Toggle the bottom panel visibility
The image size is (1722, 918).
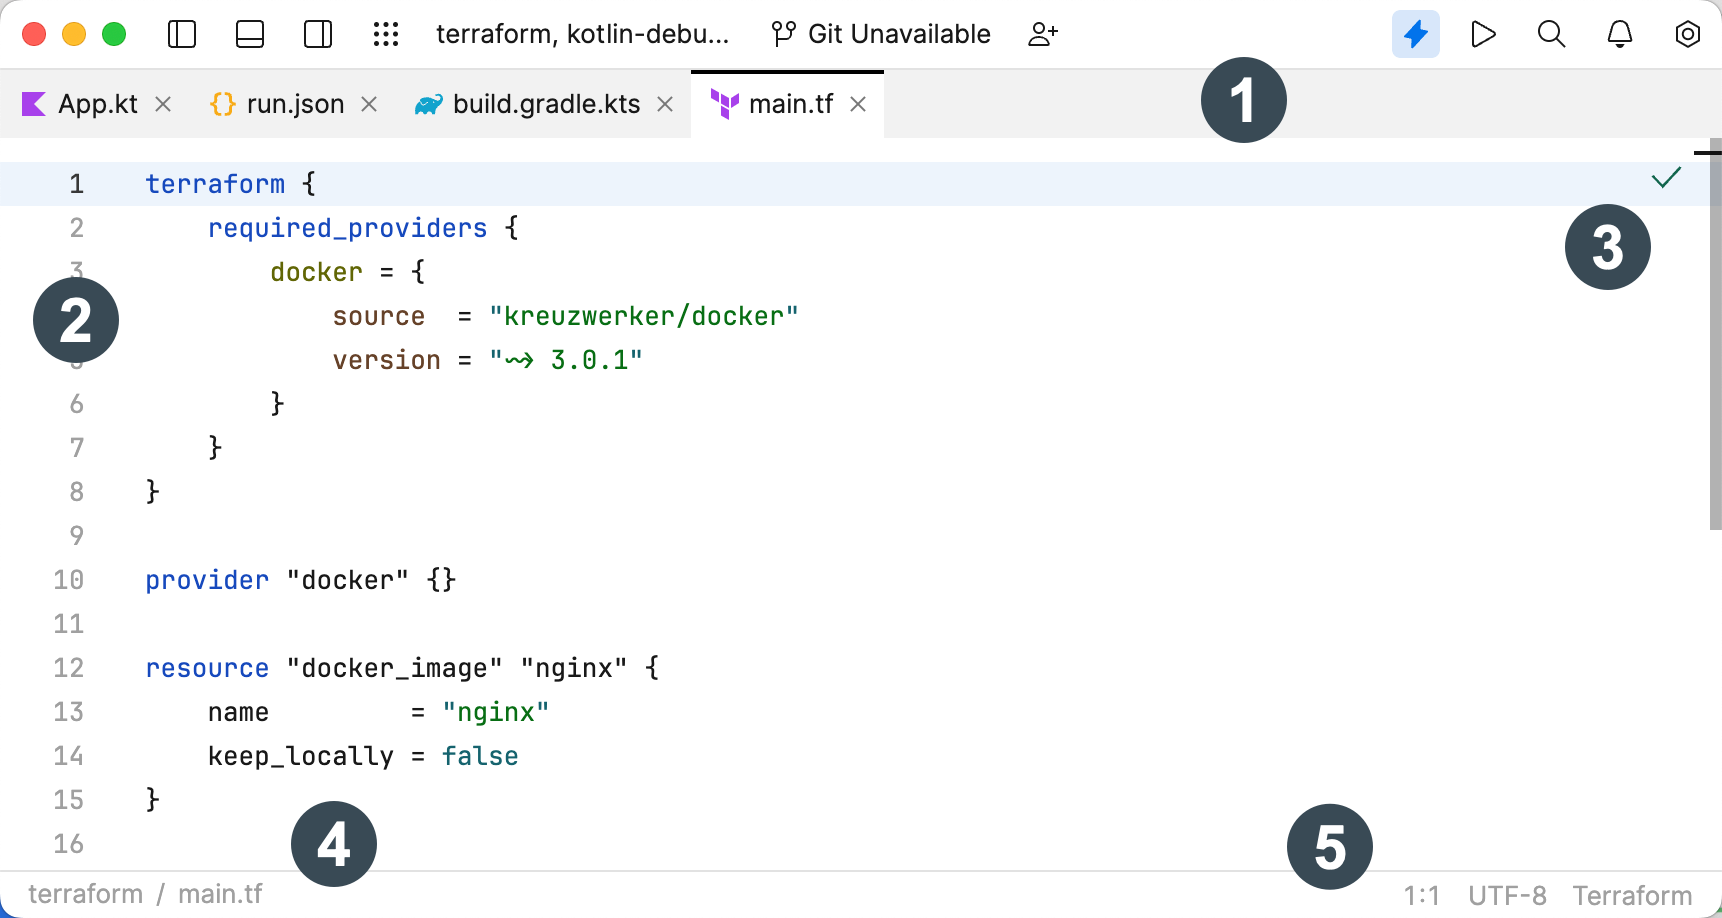(249, 33)
